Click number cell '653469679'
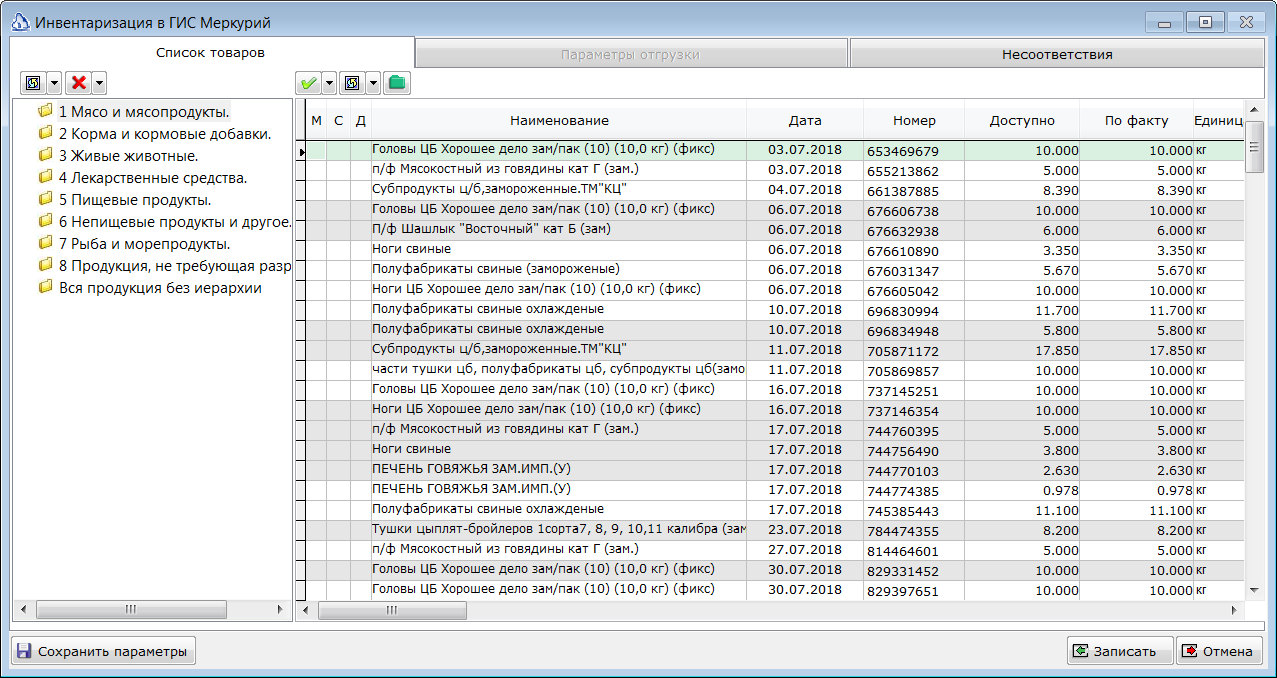This screenshot has width=1277, height=678. [914, 150]
